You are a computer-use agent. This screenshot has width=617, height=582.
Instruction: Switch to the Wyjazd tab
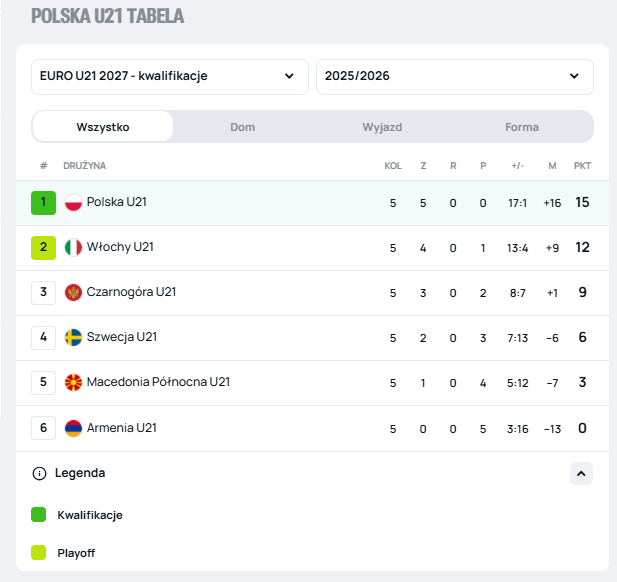point(382,127)
